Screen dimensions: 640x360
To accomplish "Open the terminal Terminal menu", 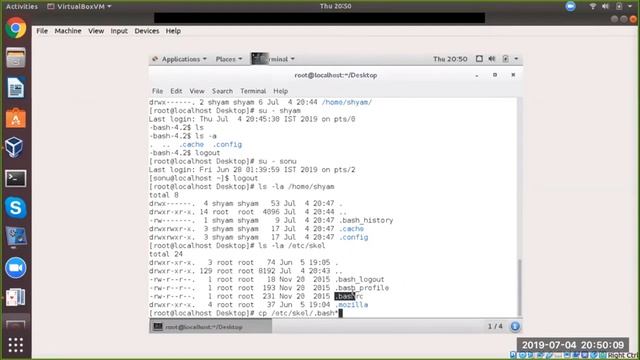I will [253, 91].
